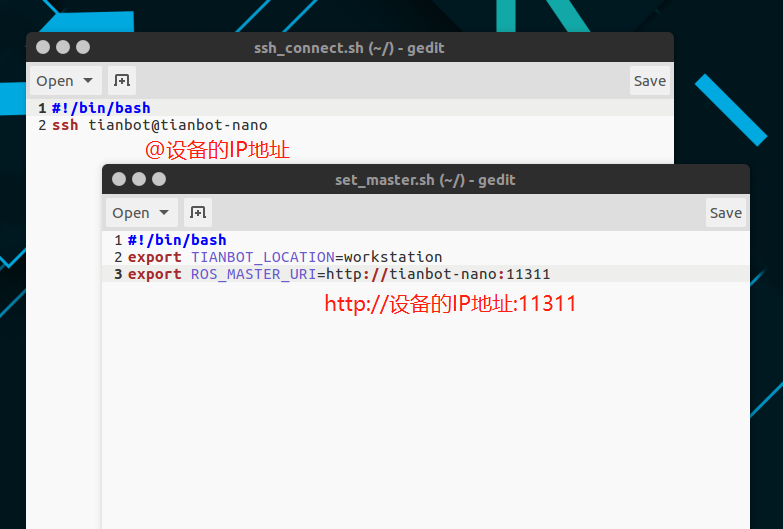
Task: Click '#!/bin/bash' in ssh_connect.sh window
Action: pos(101,108)
